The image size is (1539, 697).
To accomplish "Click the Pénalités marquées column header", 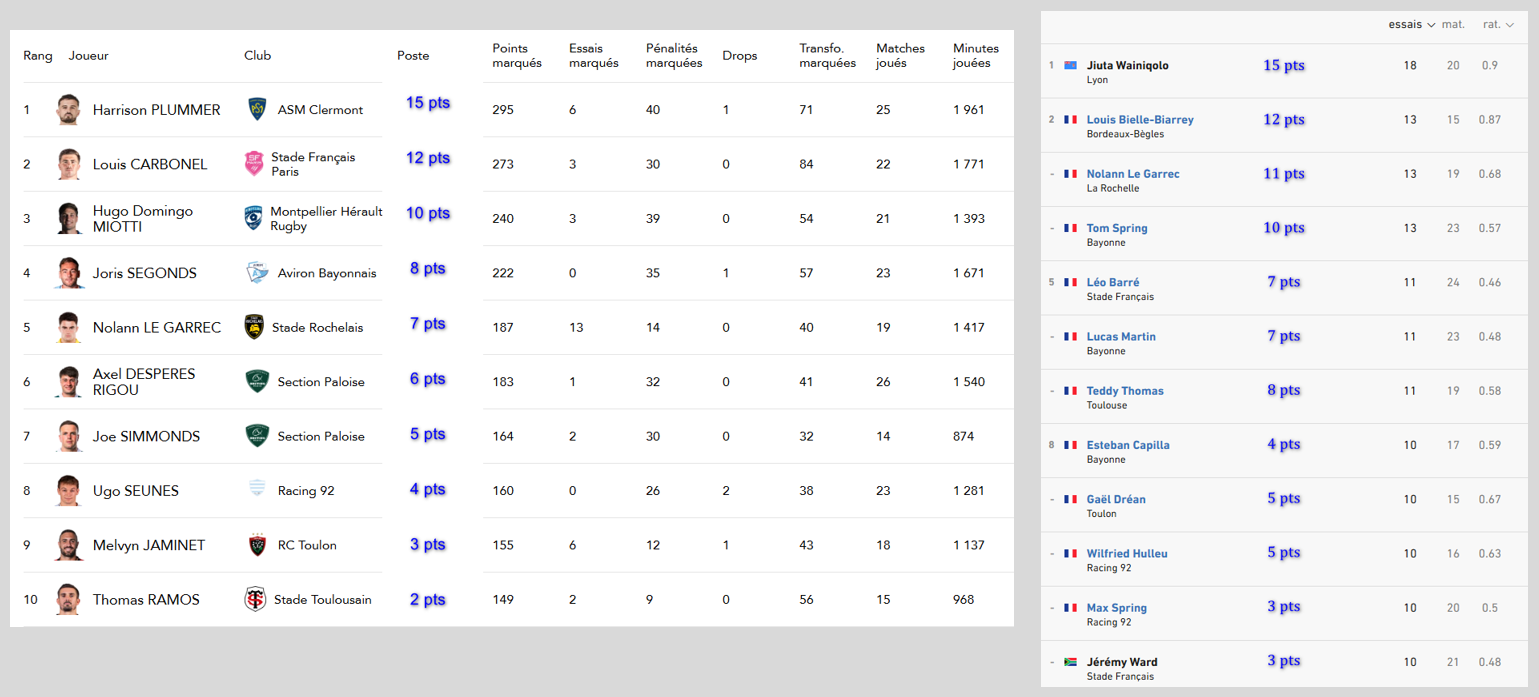I will tap(674, 55).
